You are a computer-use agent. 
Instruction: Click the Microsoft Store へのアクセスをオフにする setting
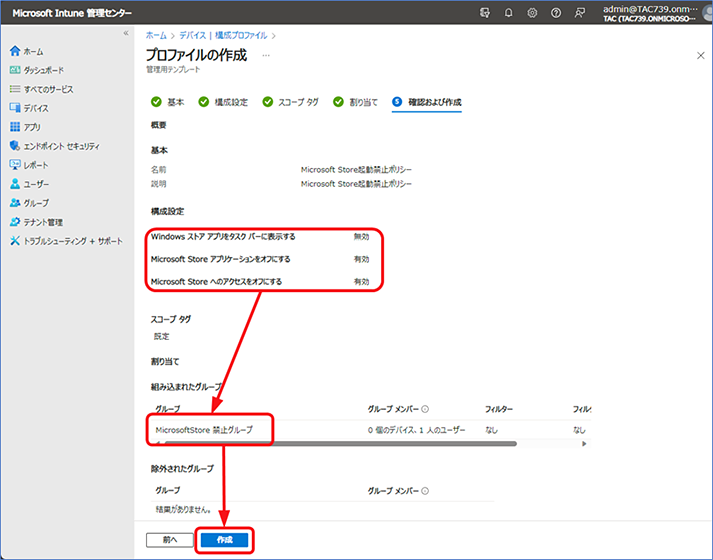click(x=216, y=282)
